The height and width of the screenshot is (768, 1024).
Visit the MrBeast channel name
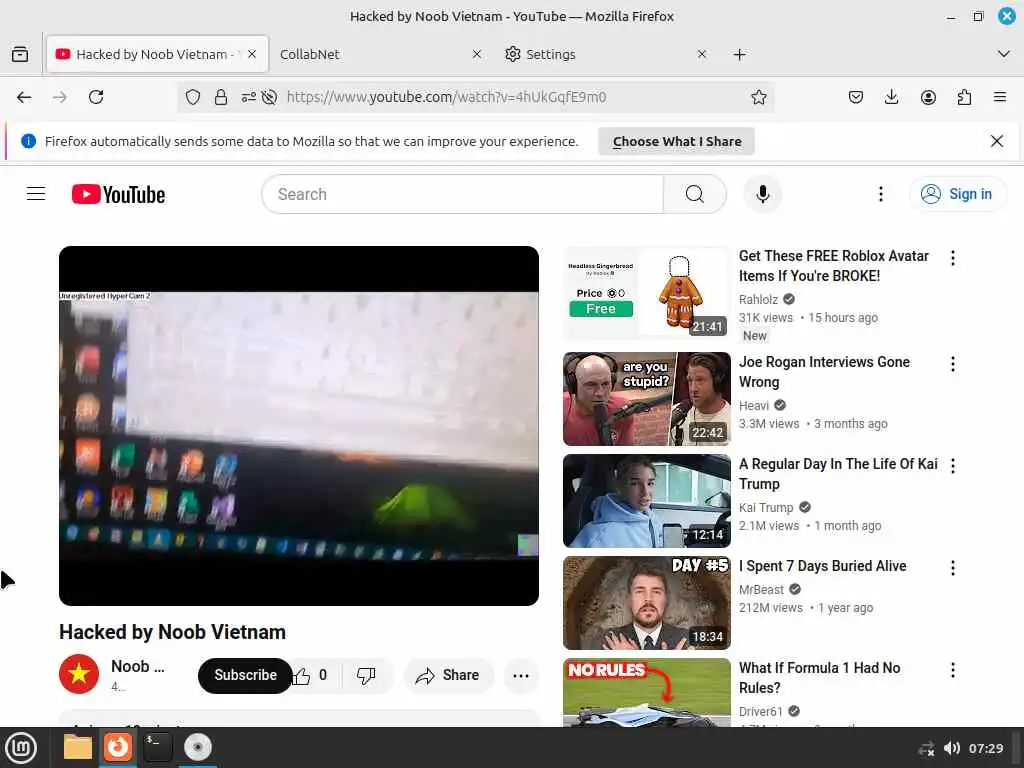click(761, 590)
